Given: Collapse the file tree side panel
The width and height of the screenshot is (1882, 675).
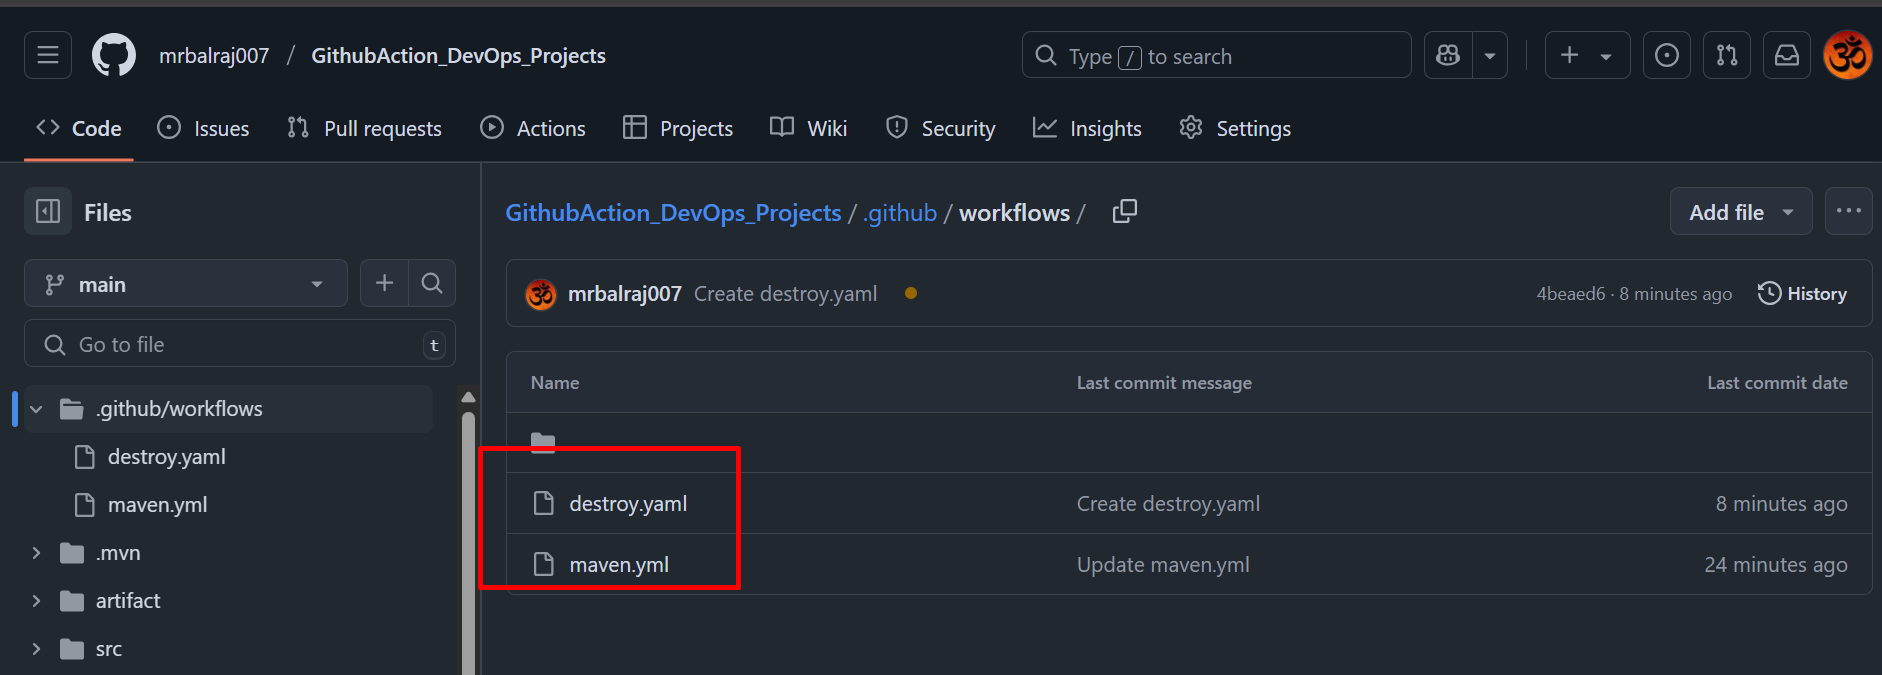Looking at the screenshot, I should [x=48, y=212].
